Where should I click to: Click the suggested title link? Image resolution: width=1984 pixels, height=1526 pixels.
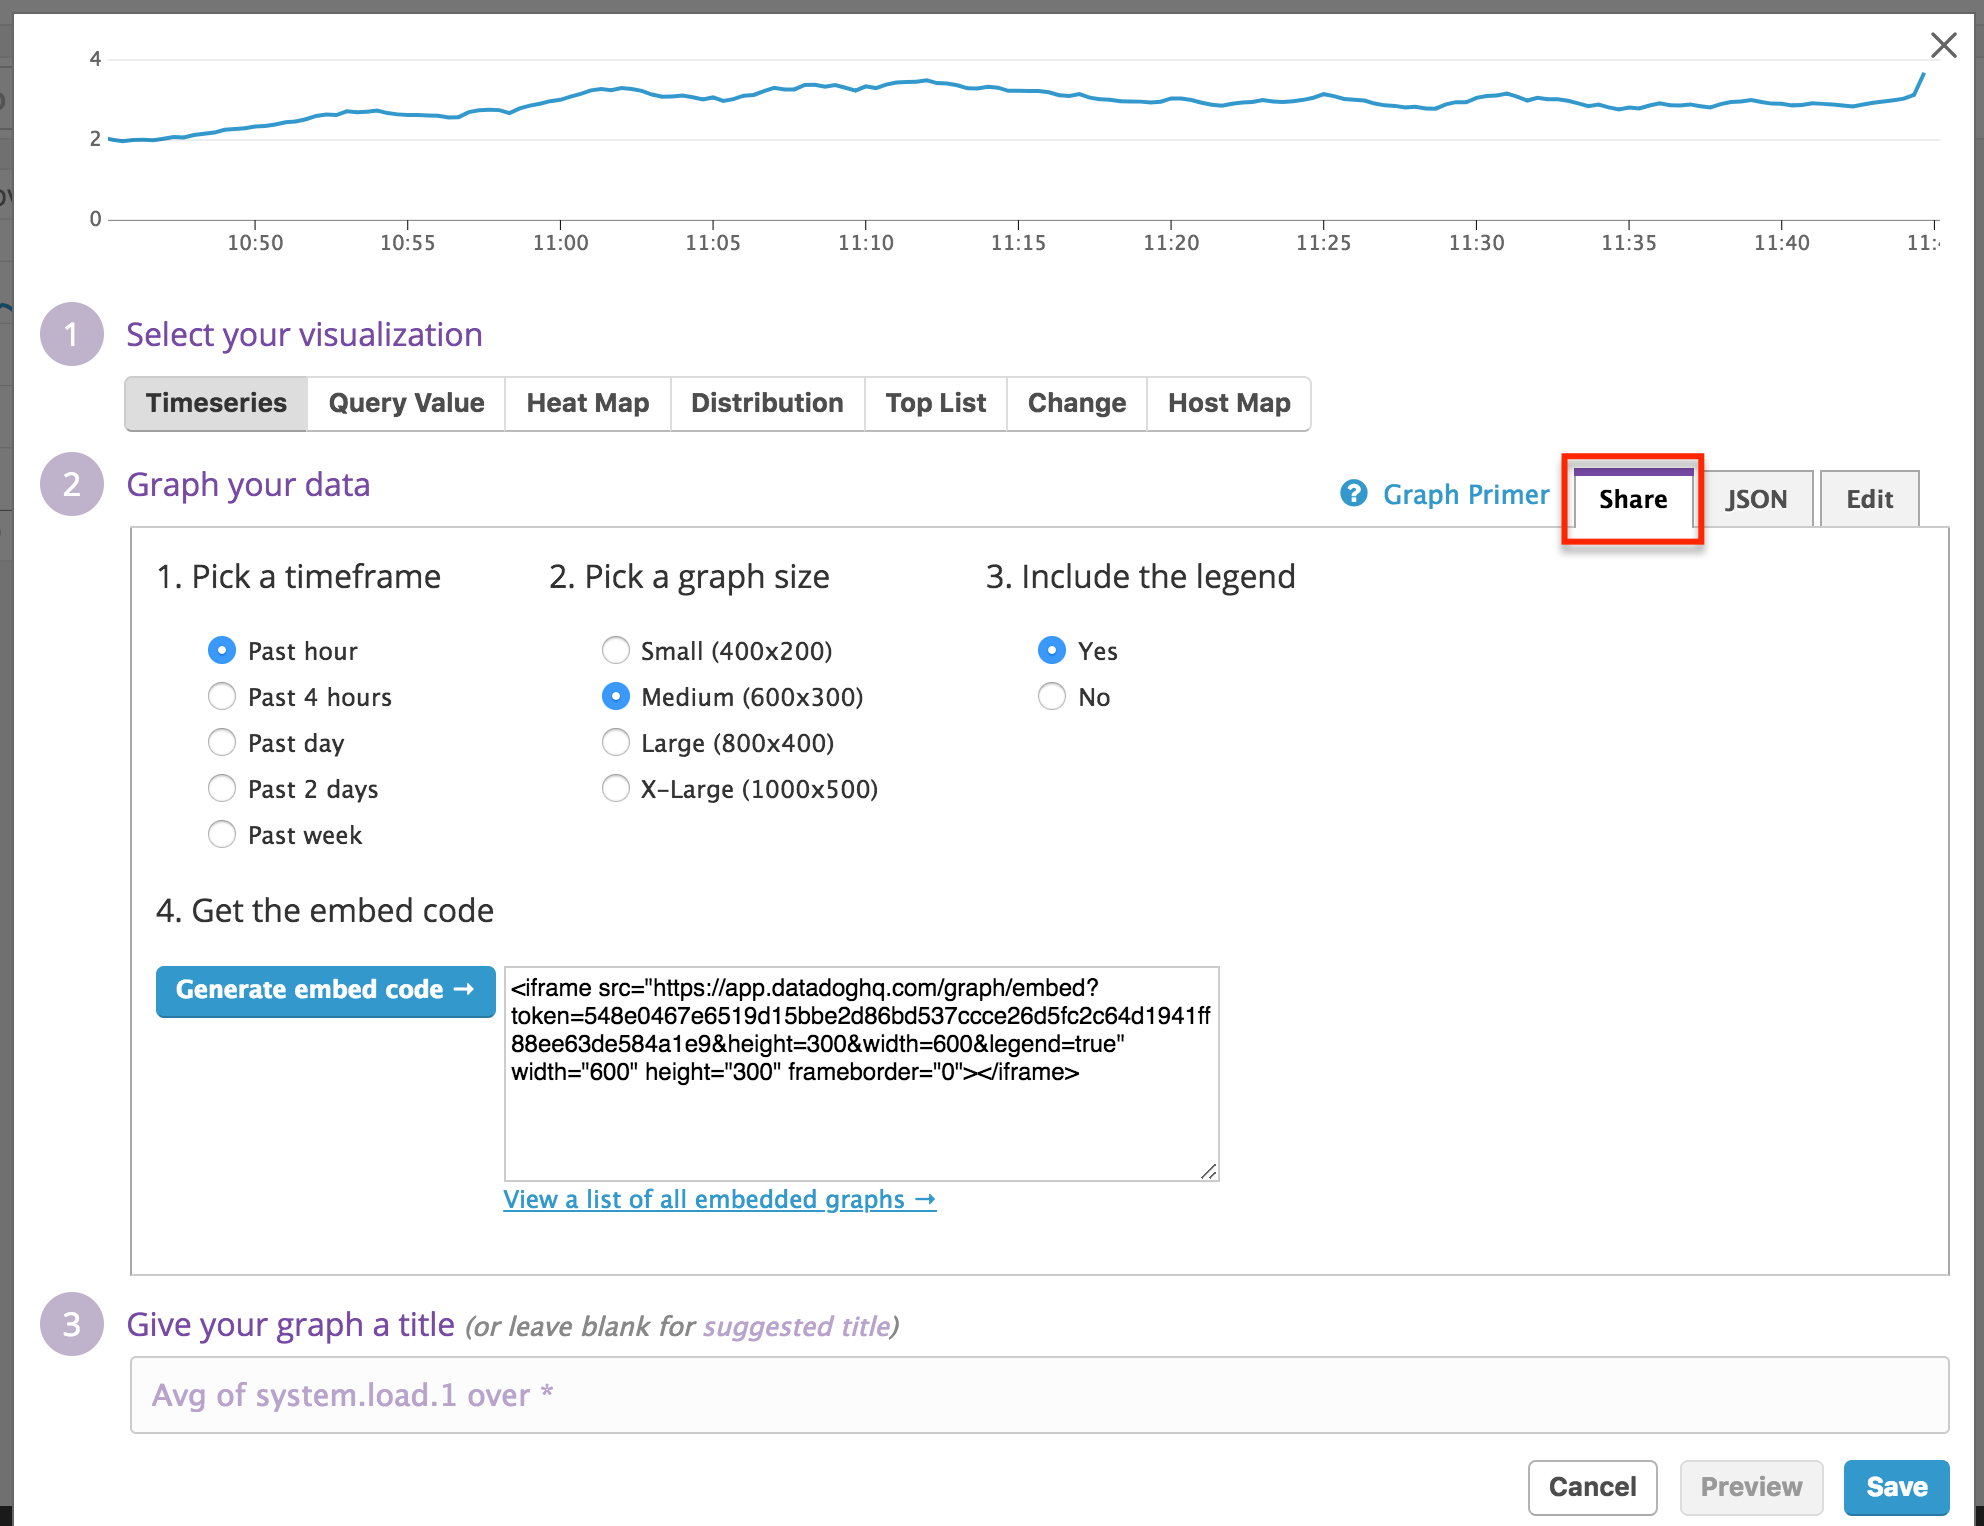tap(796, 1327)
